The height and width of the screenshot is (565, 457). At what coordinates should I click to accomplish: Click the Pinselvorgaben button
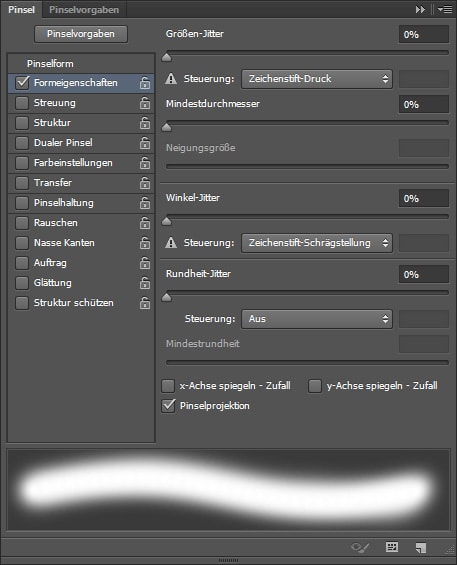coord(81,34)
